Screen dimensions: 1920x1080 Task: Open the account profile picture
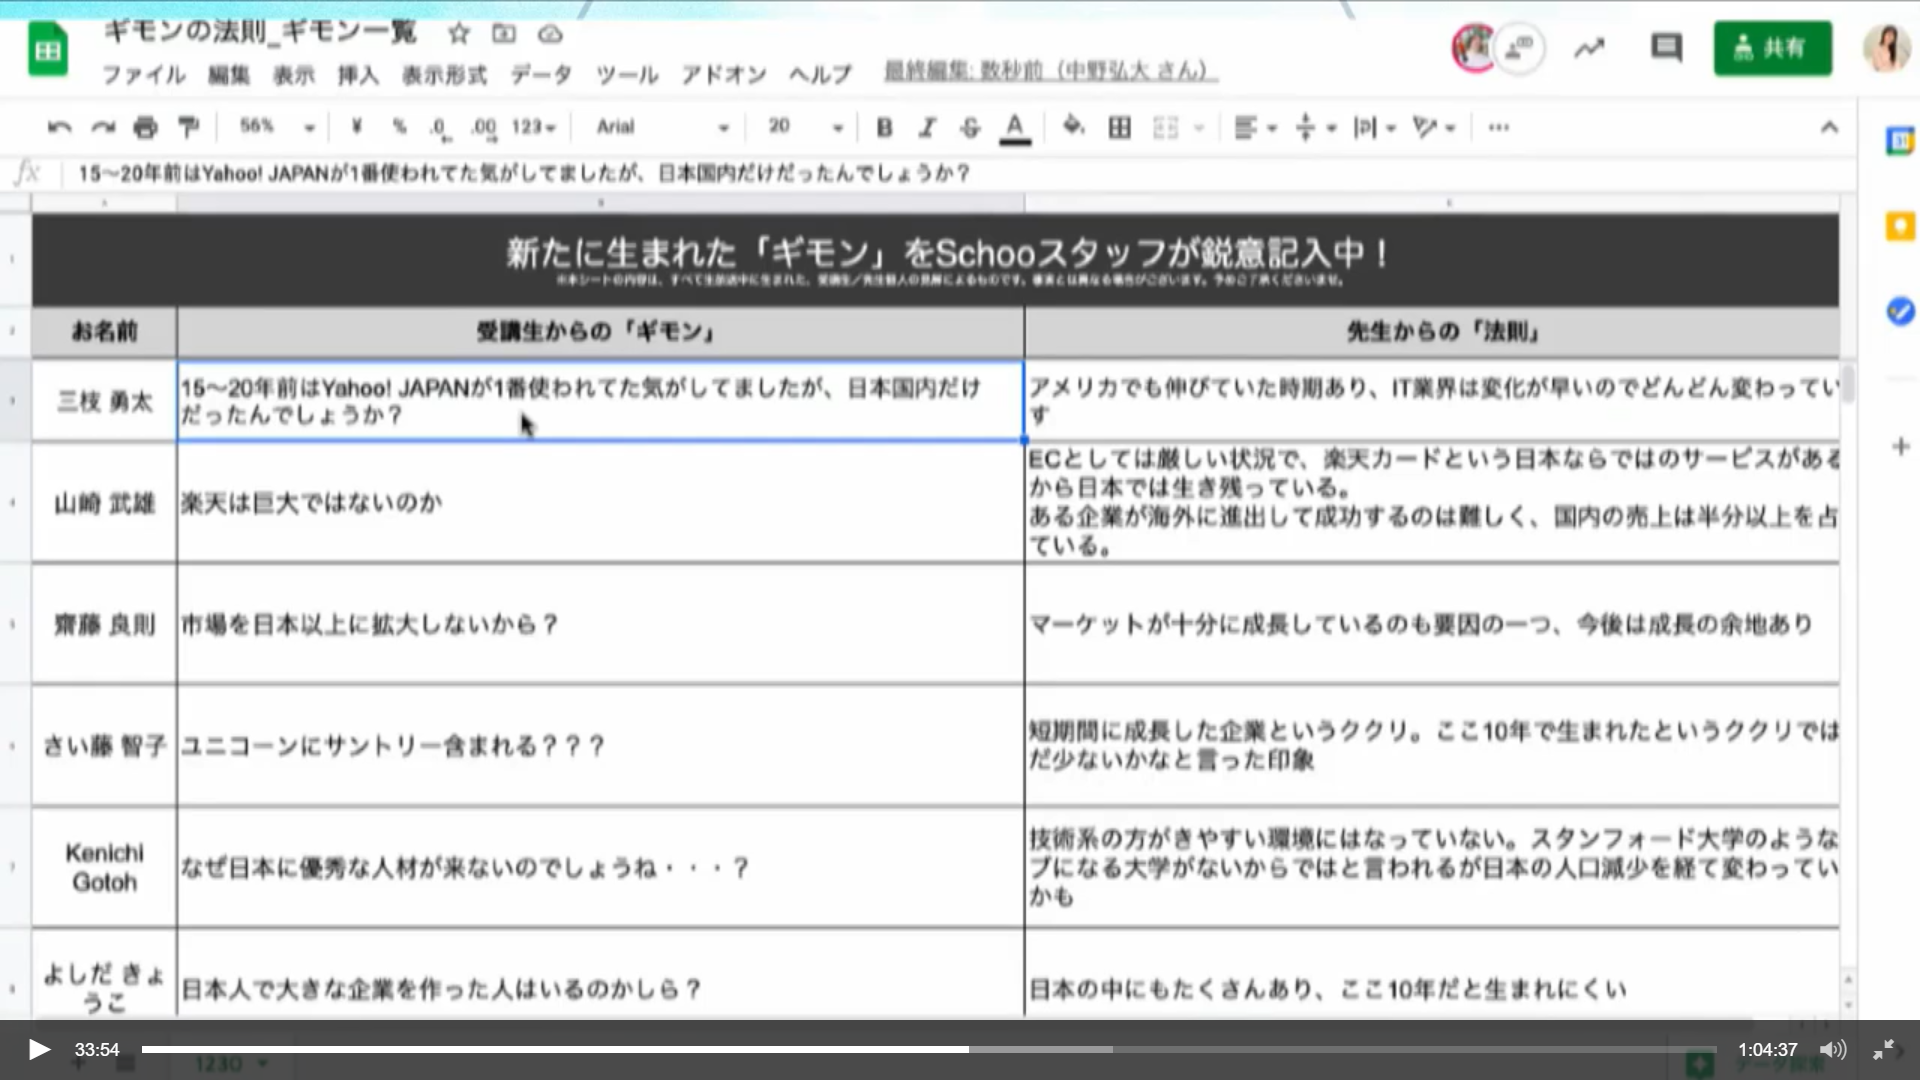pyautogui.click(x=1886, y=48)
